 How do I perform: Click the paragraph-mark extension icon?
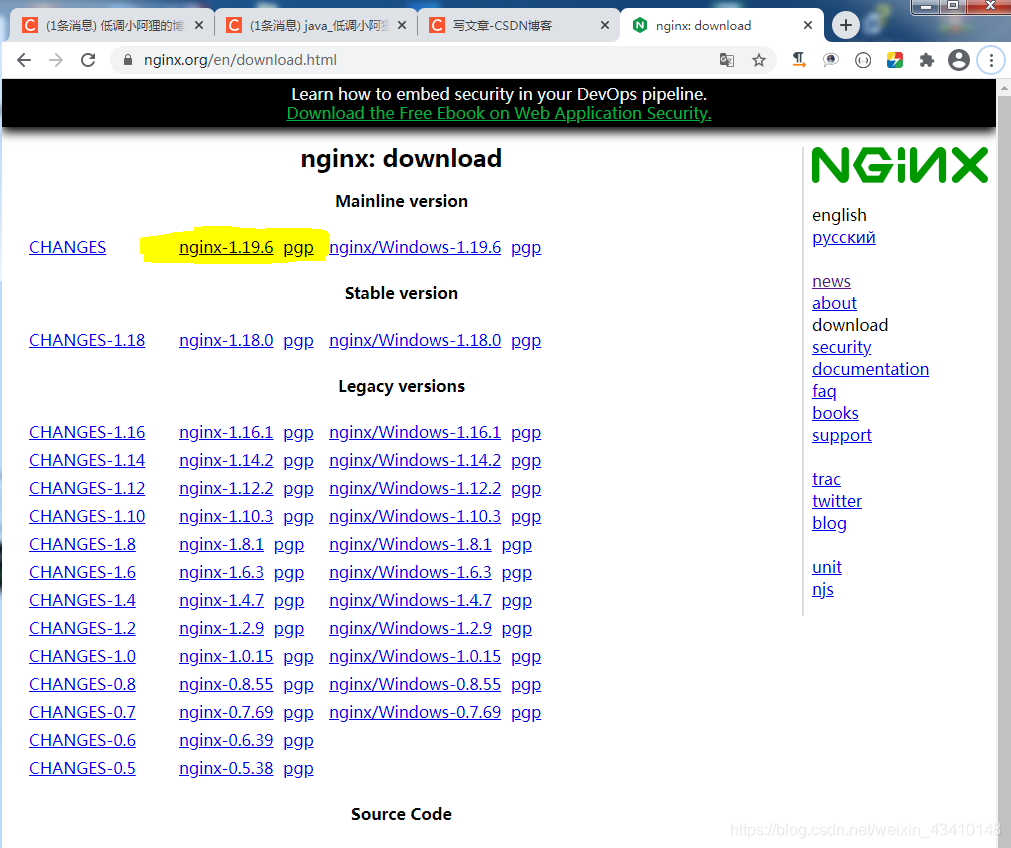pyautogui.click(x=799, y=60)
